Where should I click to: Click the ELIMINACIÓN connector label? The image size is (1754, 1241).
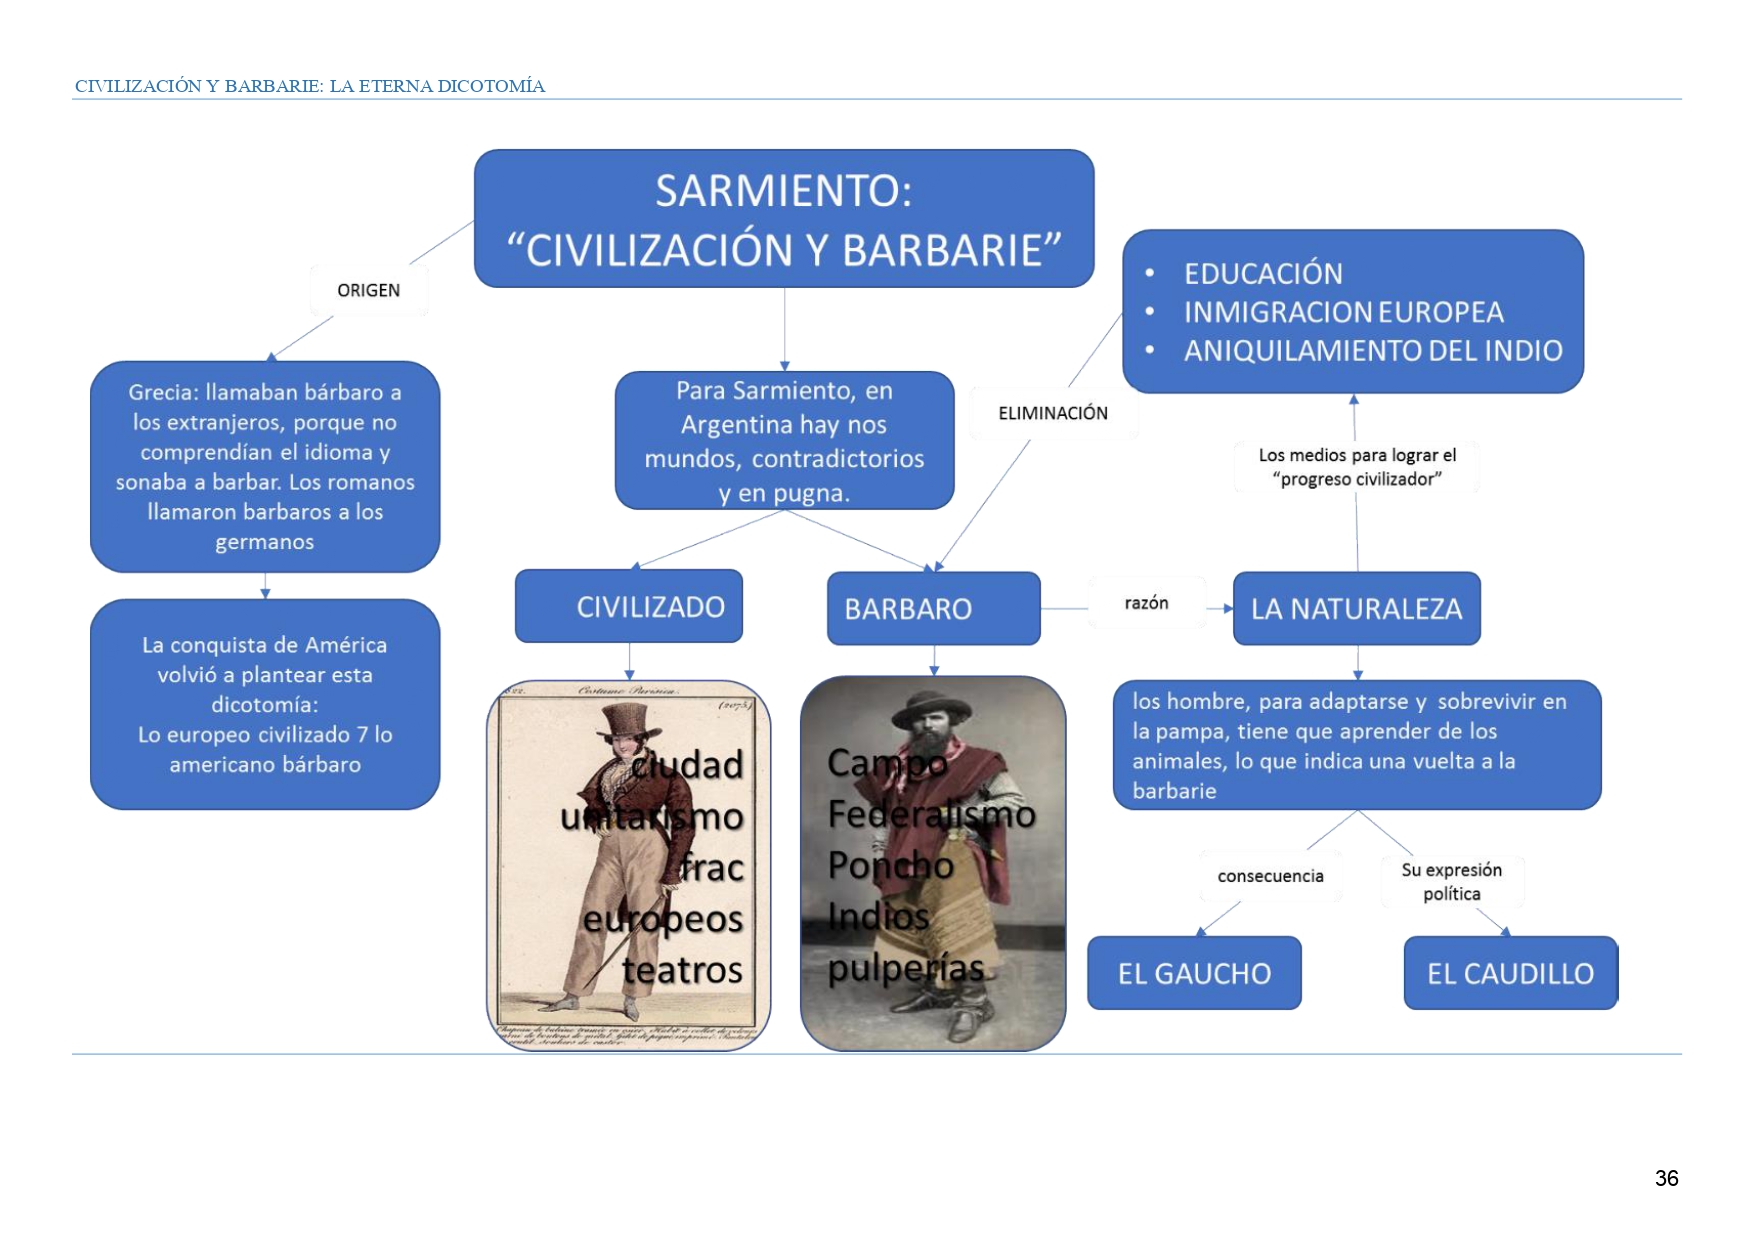[x=1053, y=413]
